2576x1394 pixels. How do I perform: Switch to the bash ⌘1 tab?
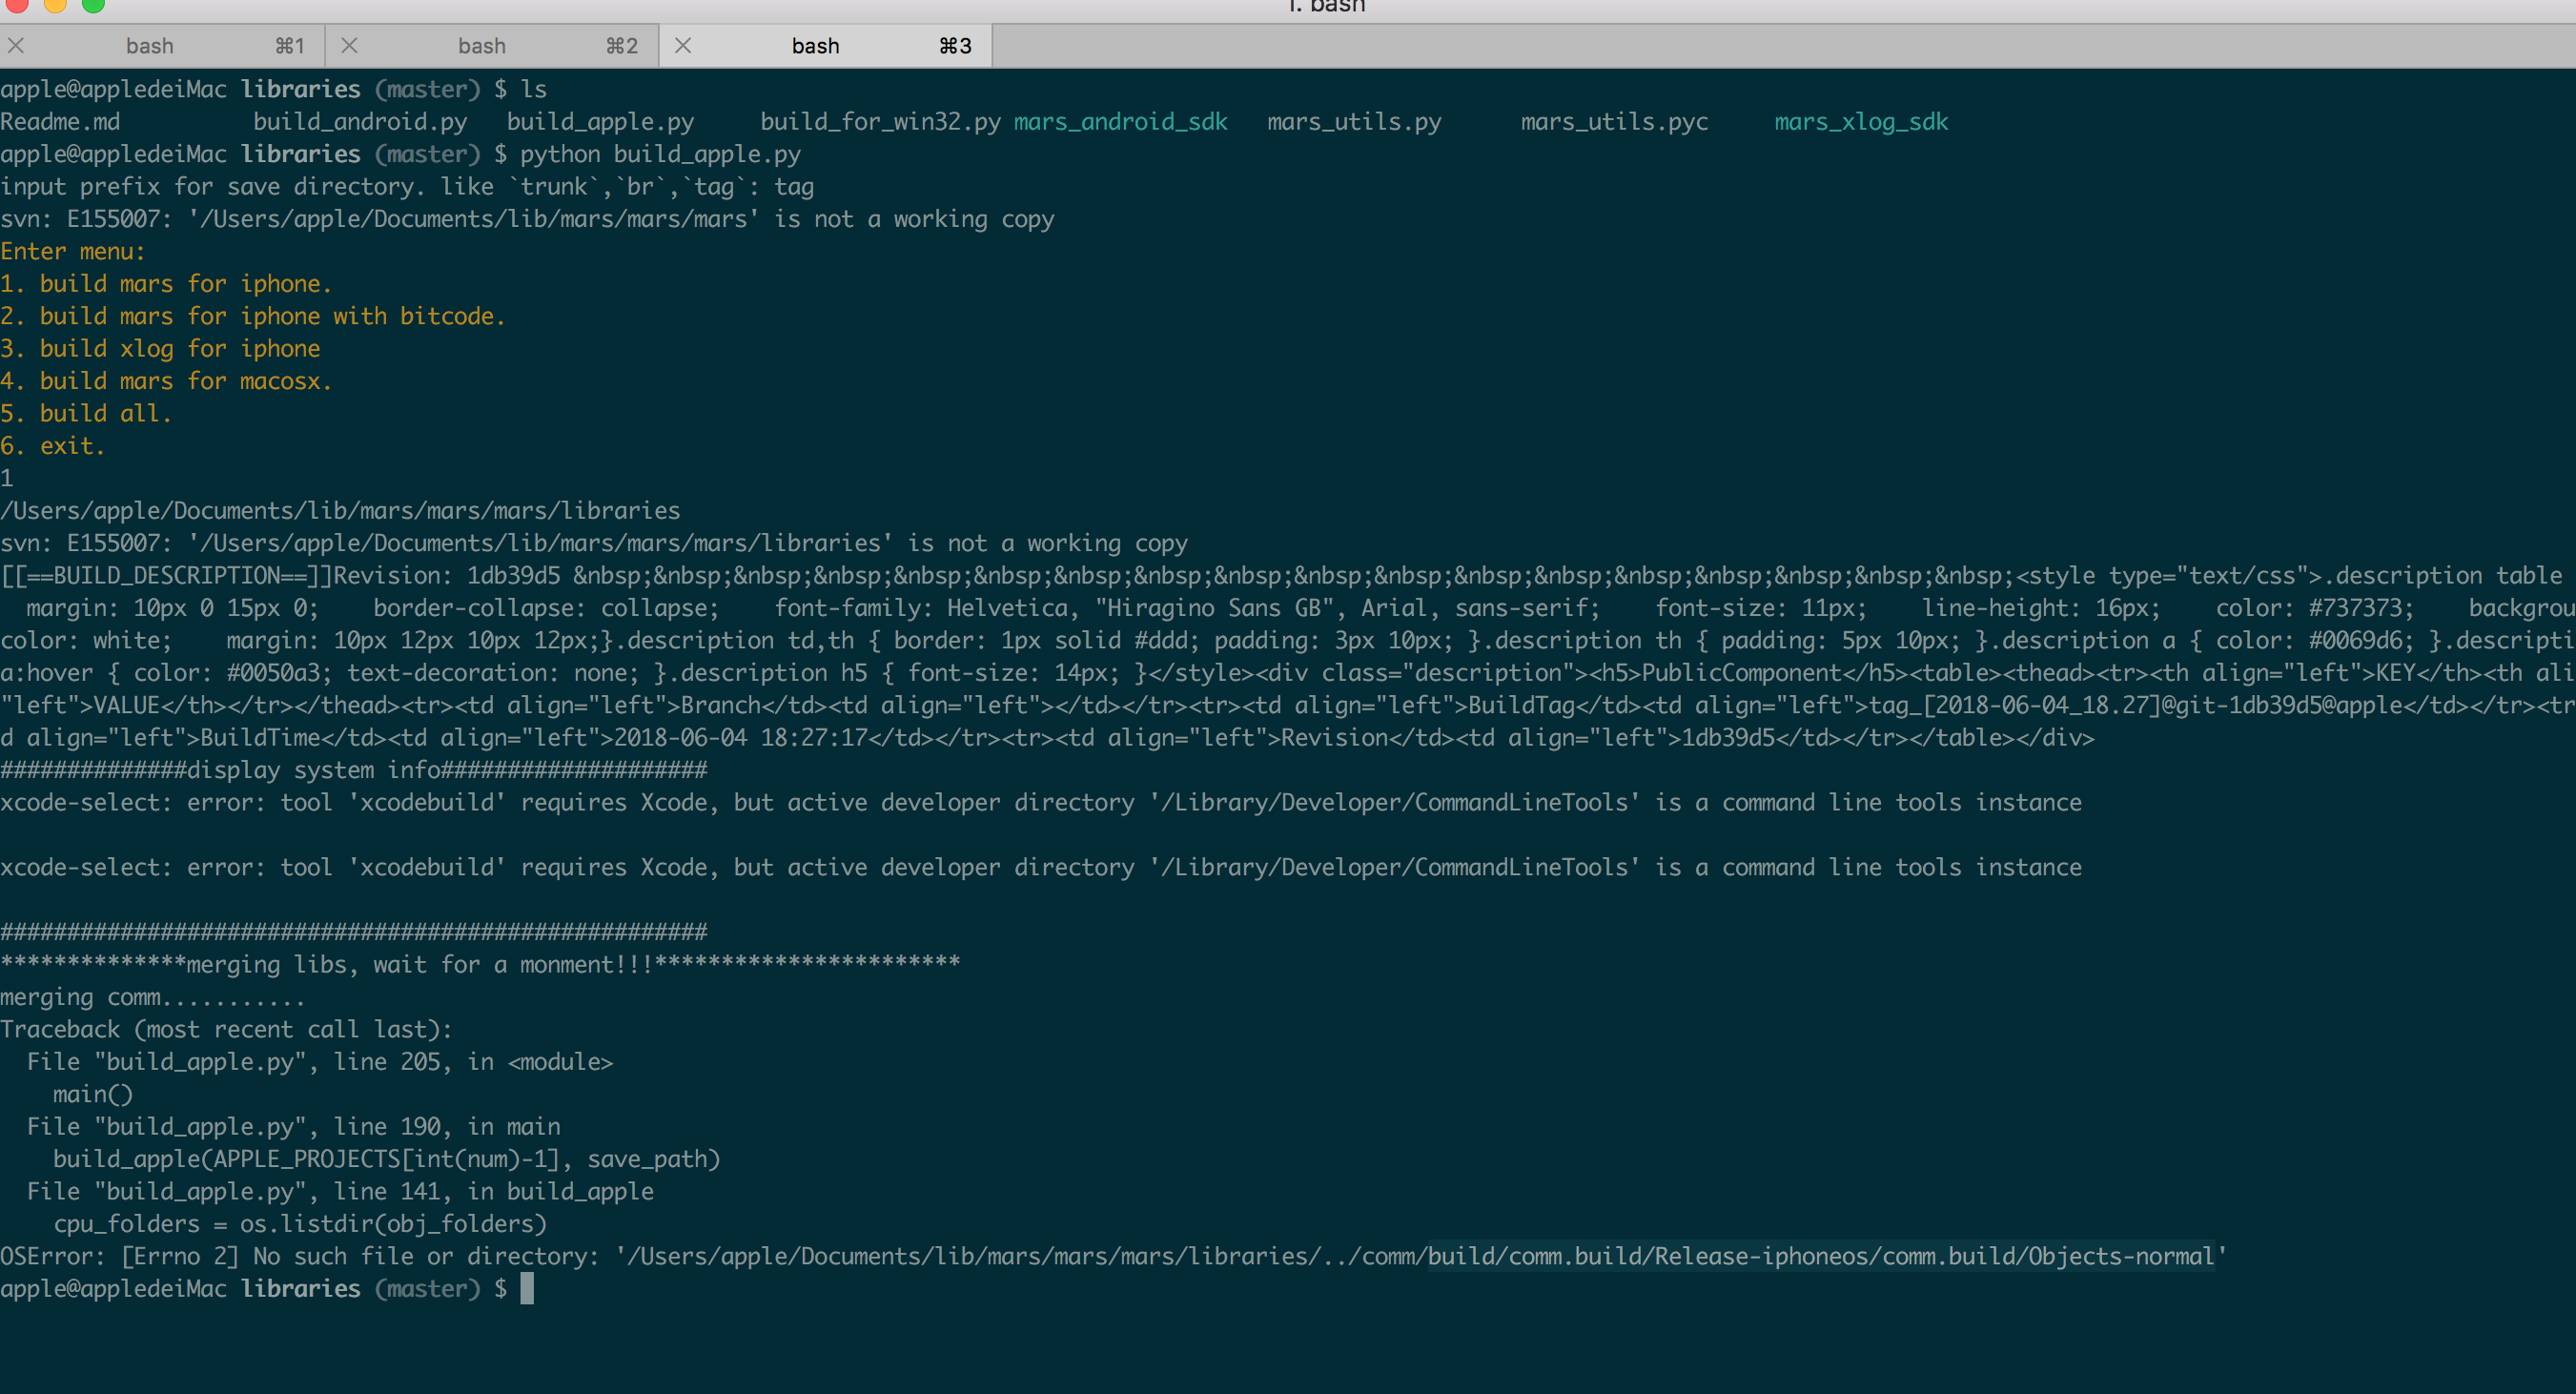pyautogui.click(x=150, y=45)
